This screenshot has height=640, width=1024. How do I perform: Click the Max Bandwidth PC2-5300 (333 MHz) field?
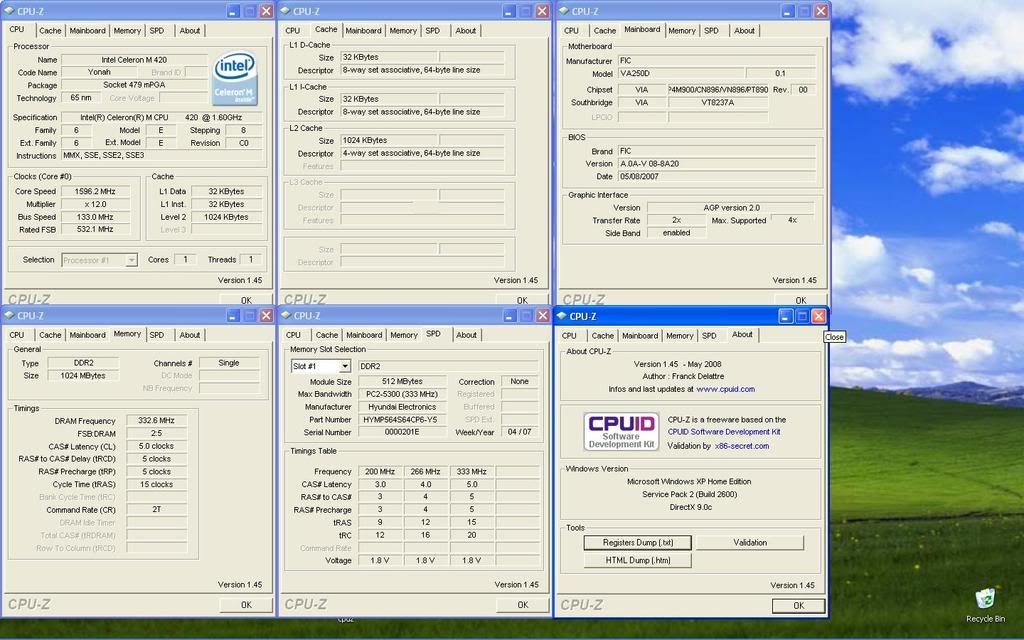click(402, 394)
